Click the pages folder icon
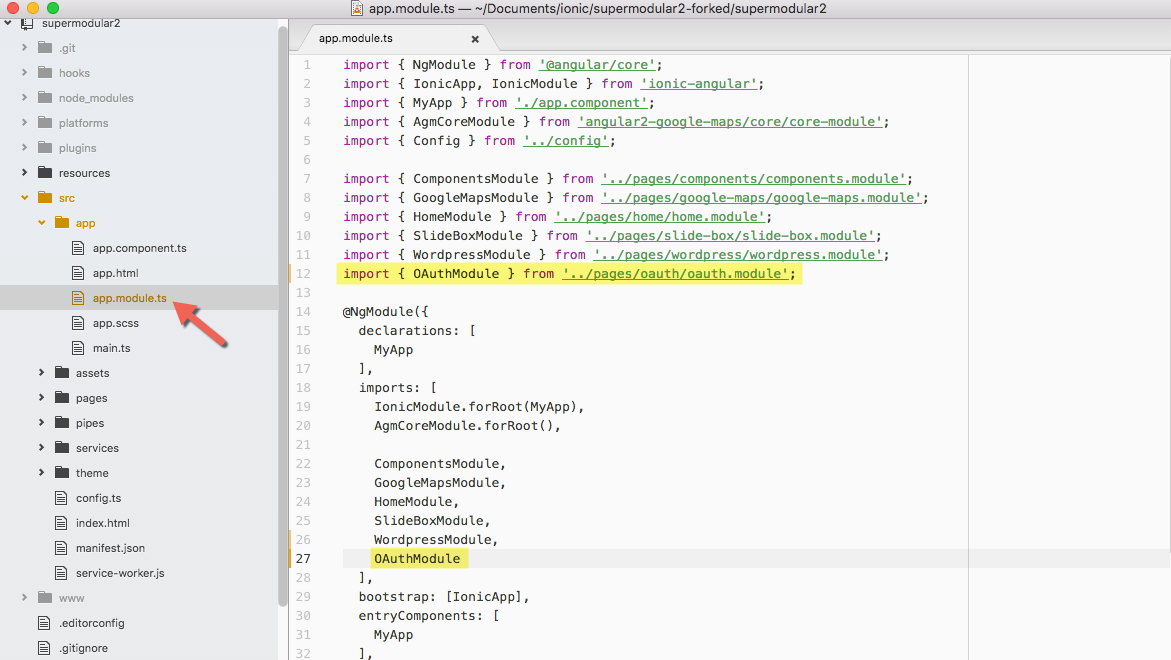Image resolution: width=1171 pixels, height=660 pixels. [62, 398]
